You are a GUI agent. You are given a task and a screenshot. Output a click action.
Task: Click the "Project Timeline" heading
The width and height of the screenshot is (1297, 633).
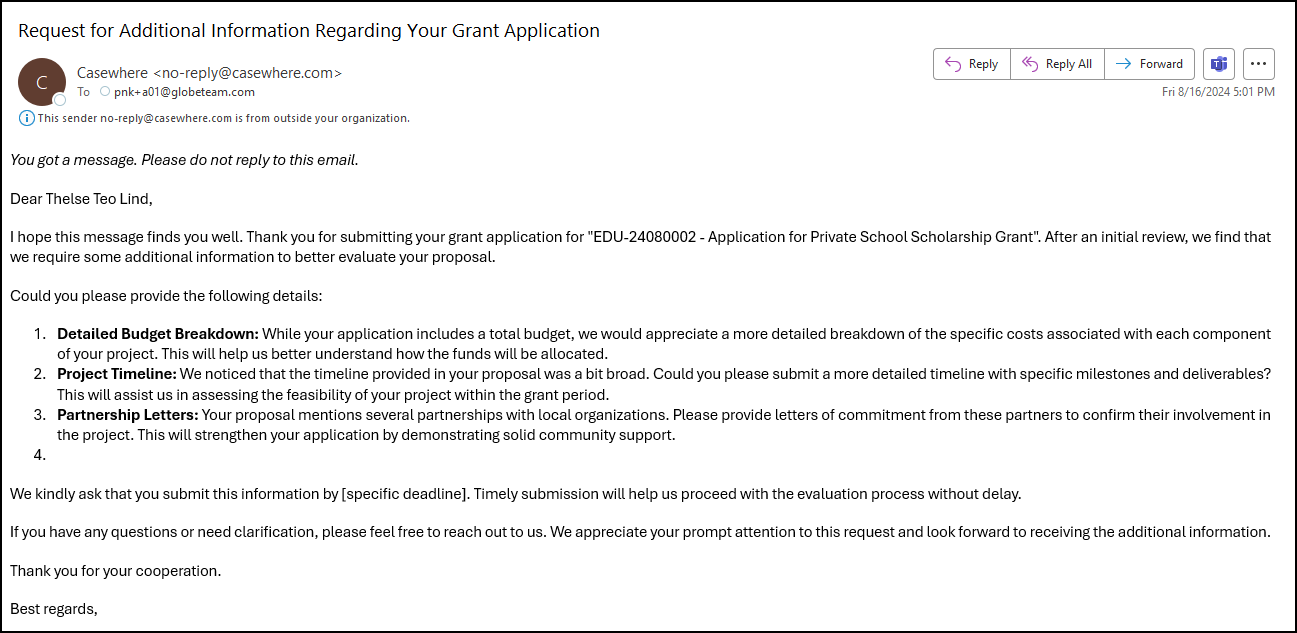(x=116, y=374)
